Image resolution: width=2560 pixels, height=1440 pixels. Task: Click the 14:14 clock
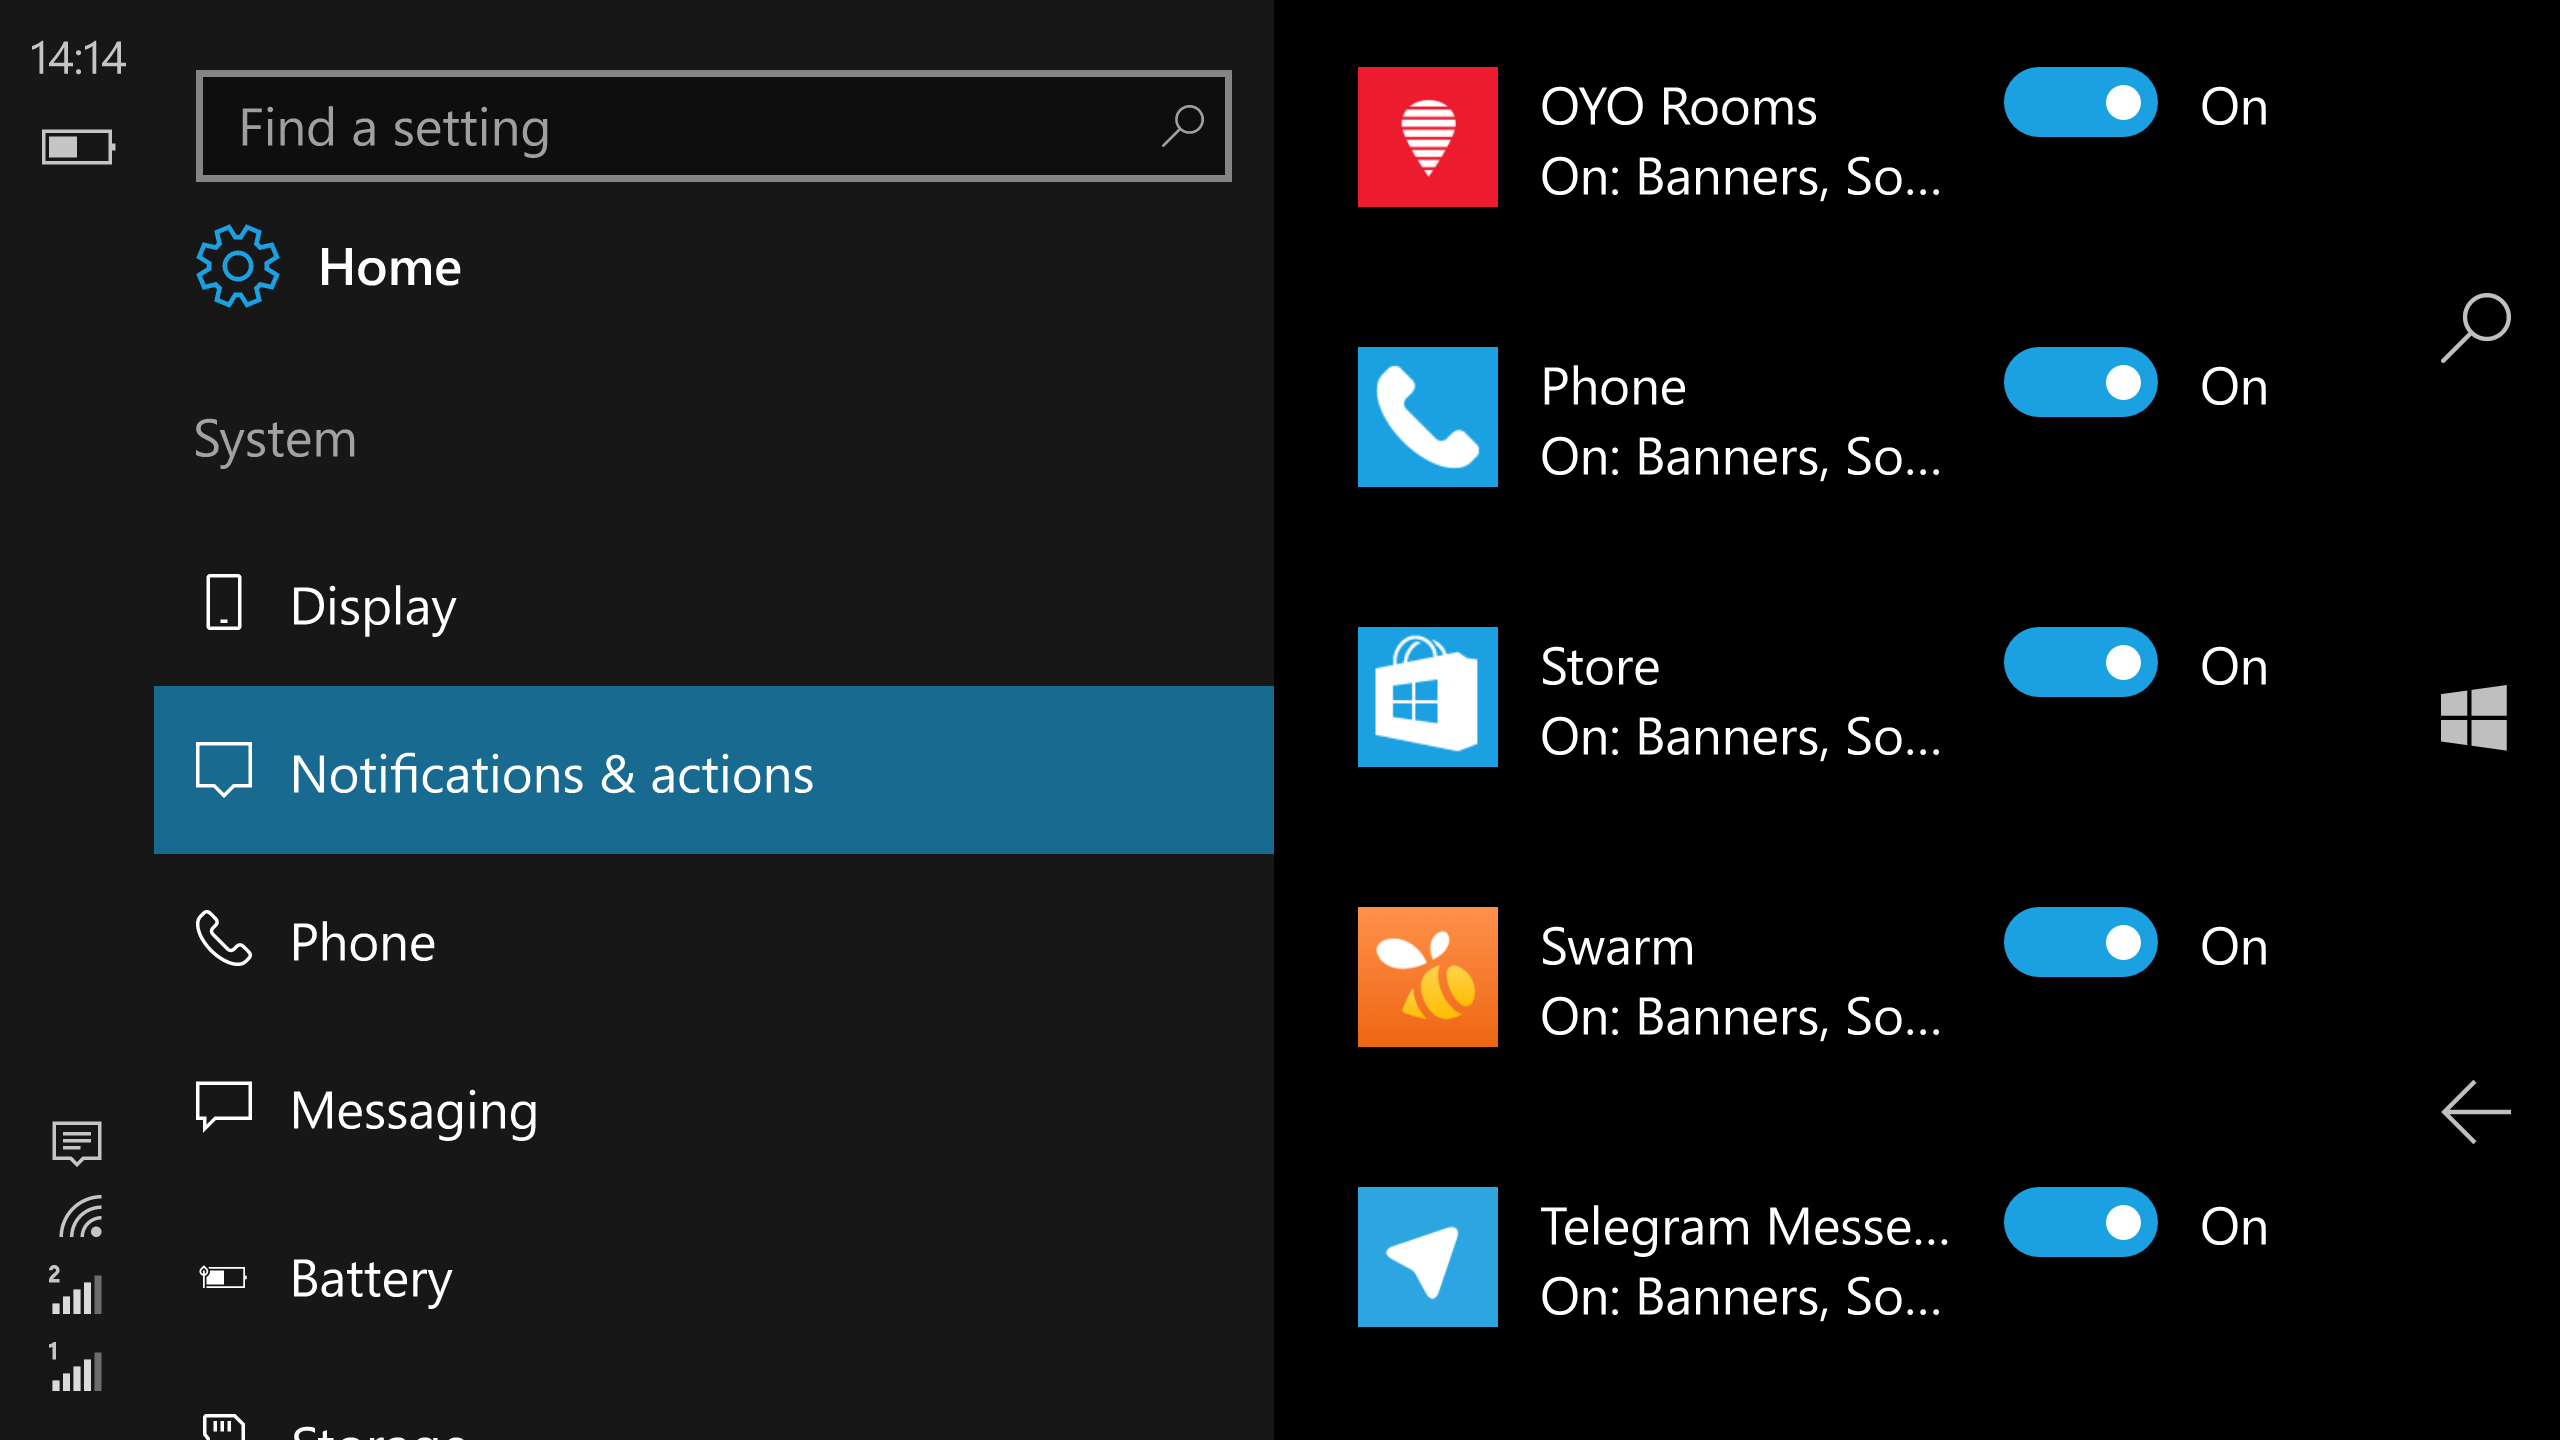pos(78,58)
